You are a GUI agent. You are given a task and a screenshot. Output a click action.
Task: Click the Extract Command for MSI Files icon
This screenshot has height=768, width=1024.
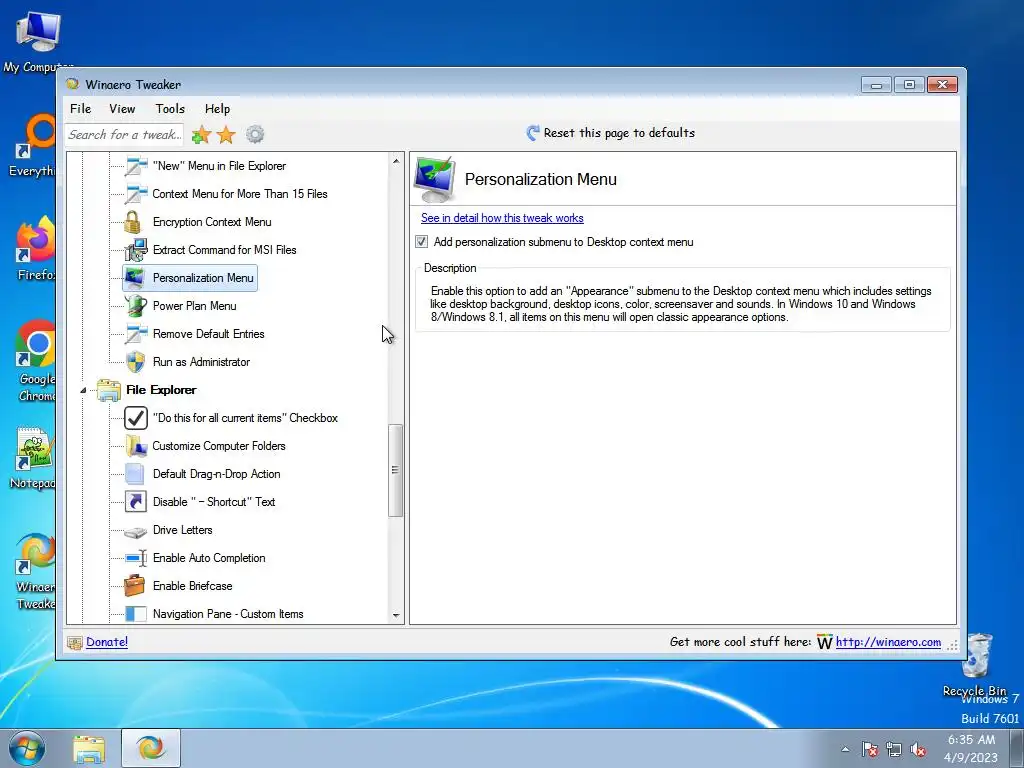tap(135, 250)
